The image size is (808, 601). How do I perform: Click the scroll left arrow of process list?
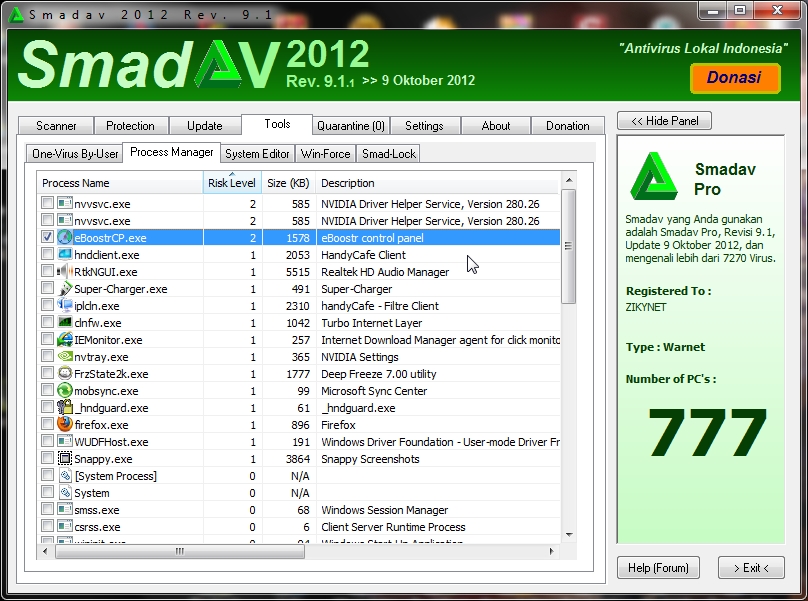(x=45, y=551)
